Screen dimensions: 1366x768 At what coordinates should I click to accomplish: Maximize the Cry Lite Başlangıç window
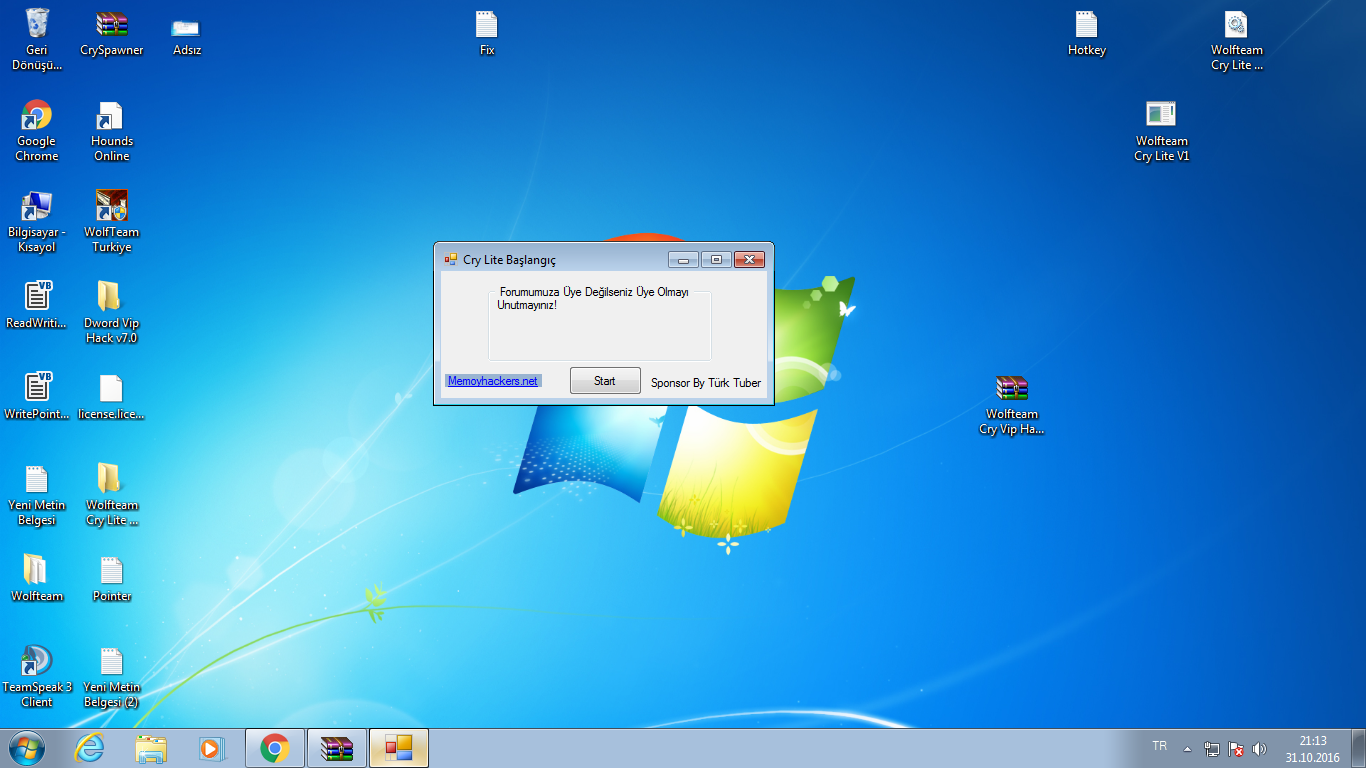click(716, 260)
